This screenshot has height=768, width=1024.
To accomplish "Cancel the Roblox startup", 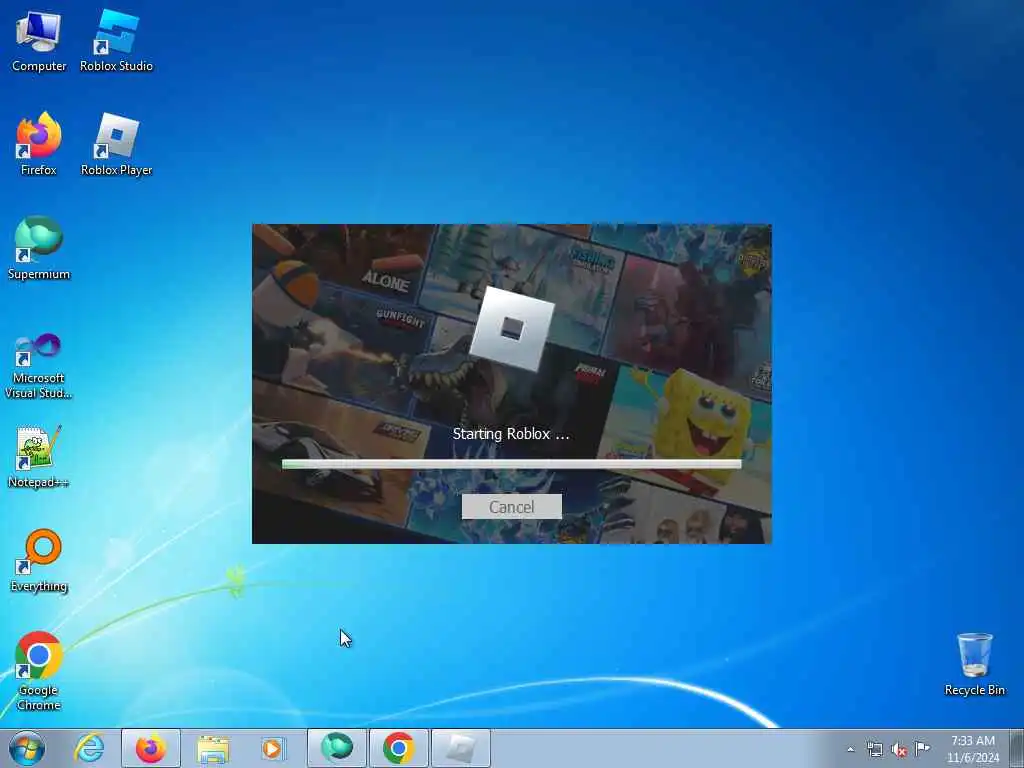I will point(511,507).
